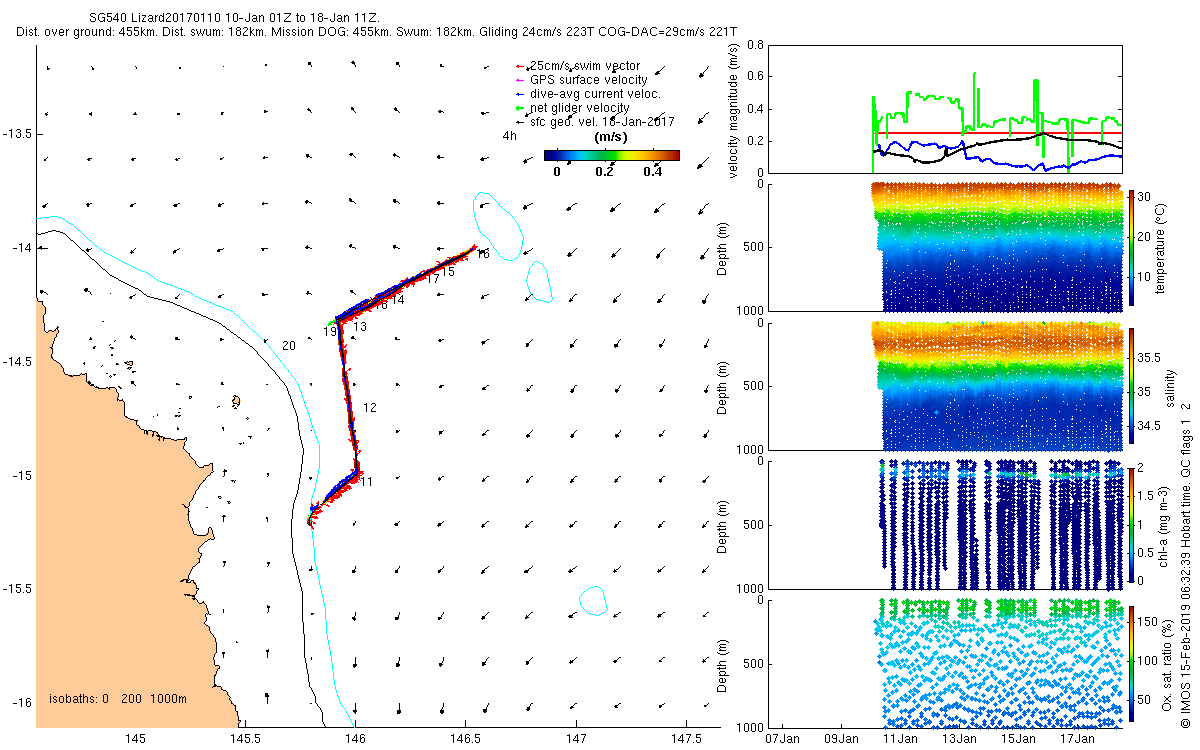Image resolution: width=1200 pixels, height=750 pixels.
Task: Click day marker 19 on the glider track
Action: [330, 331]
